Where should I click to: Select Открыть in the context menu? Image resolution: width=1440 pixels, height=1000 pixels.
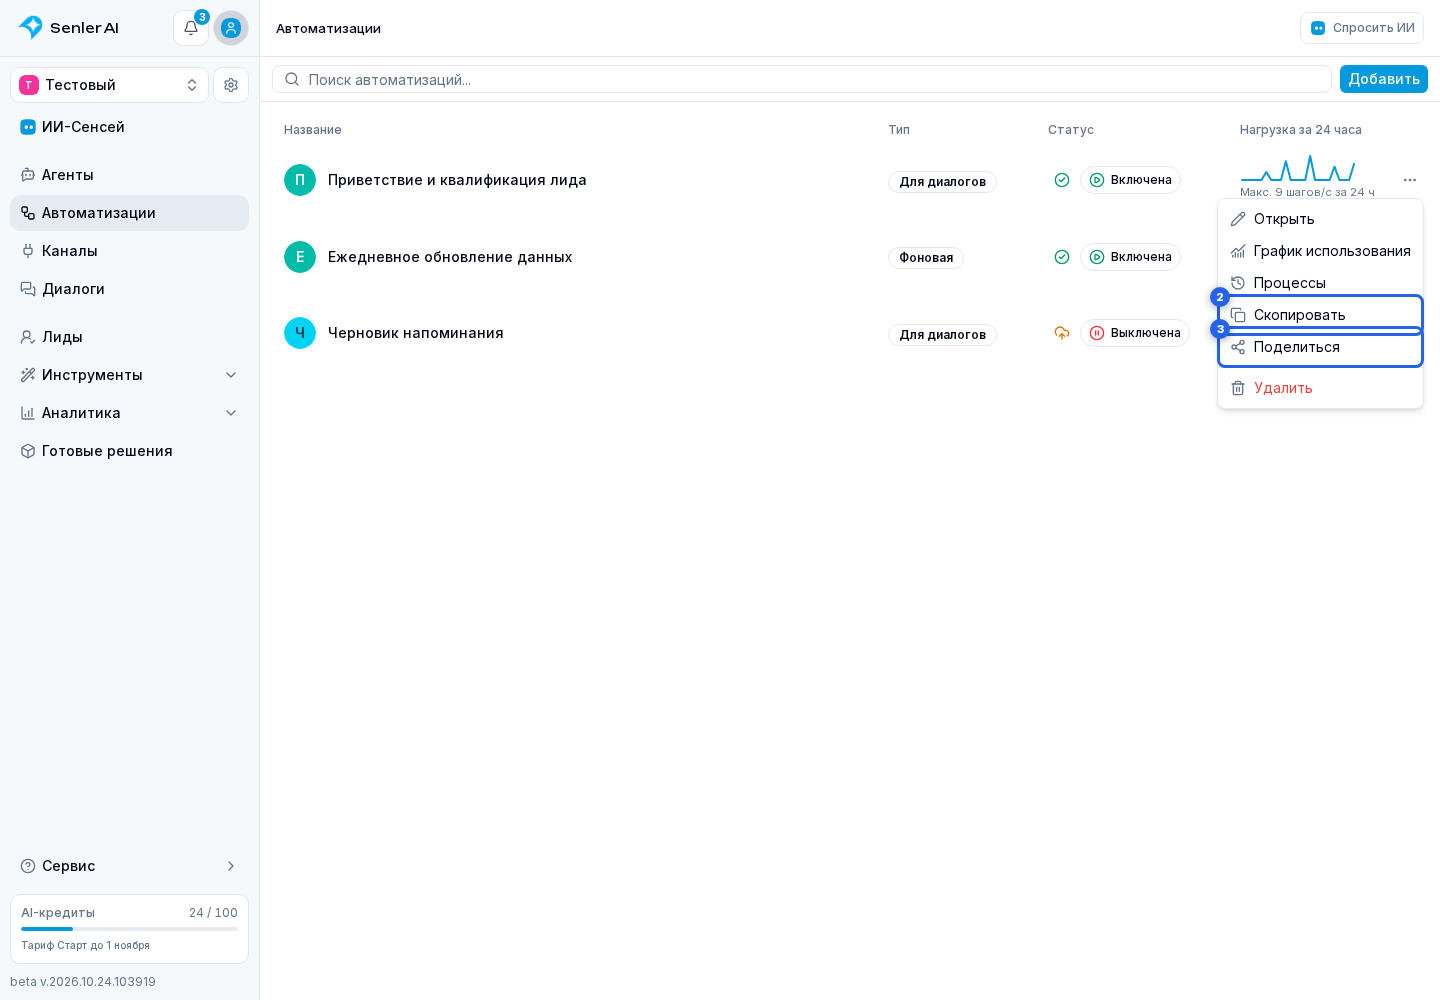click(1320, 219)
